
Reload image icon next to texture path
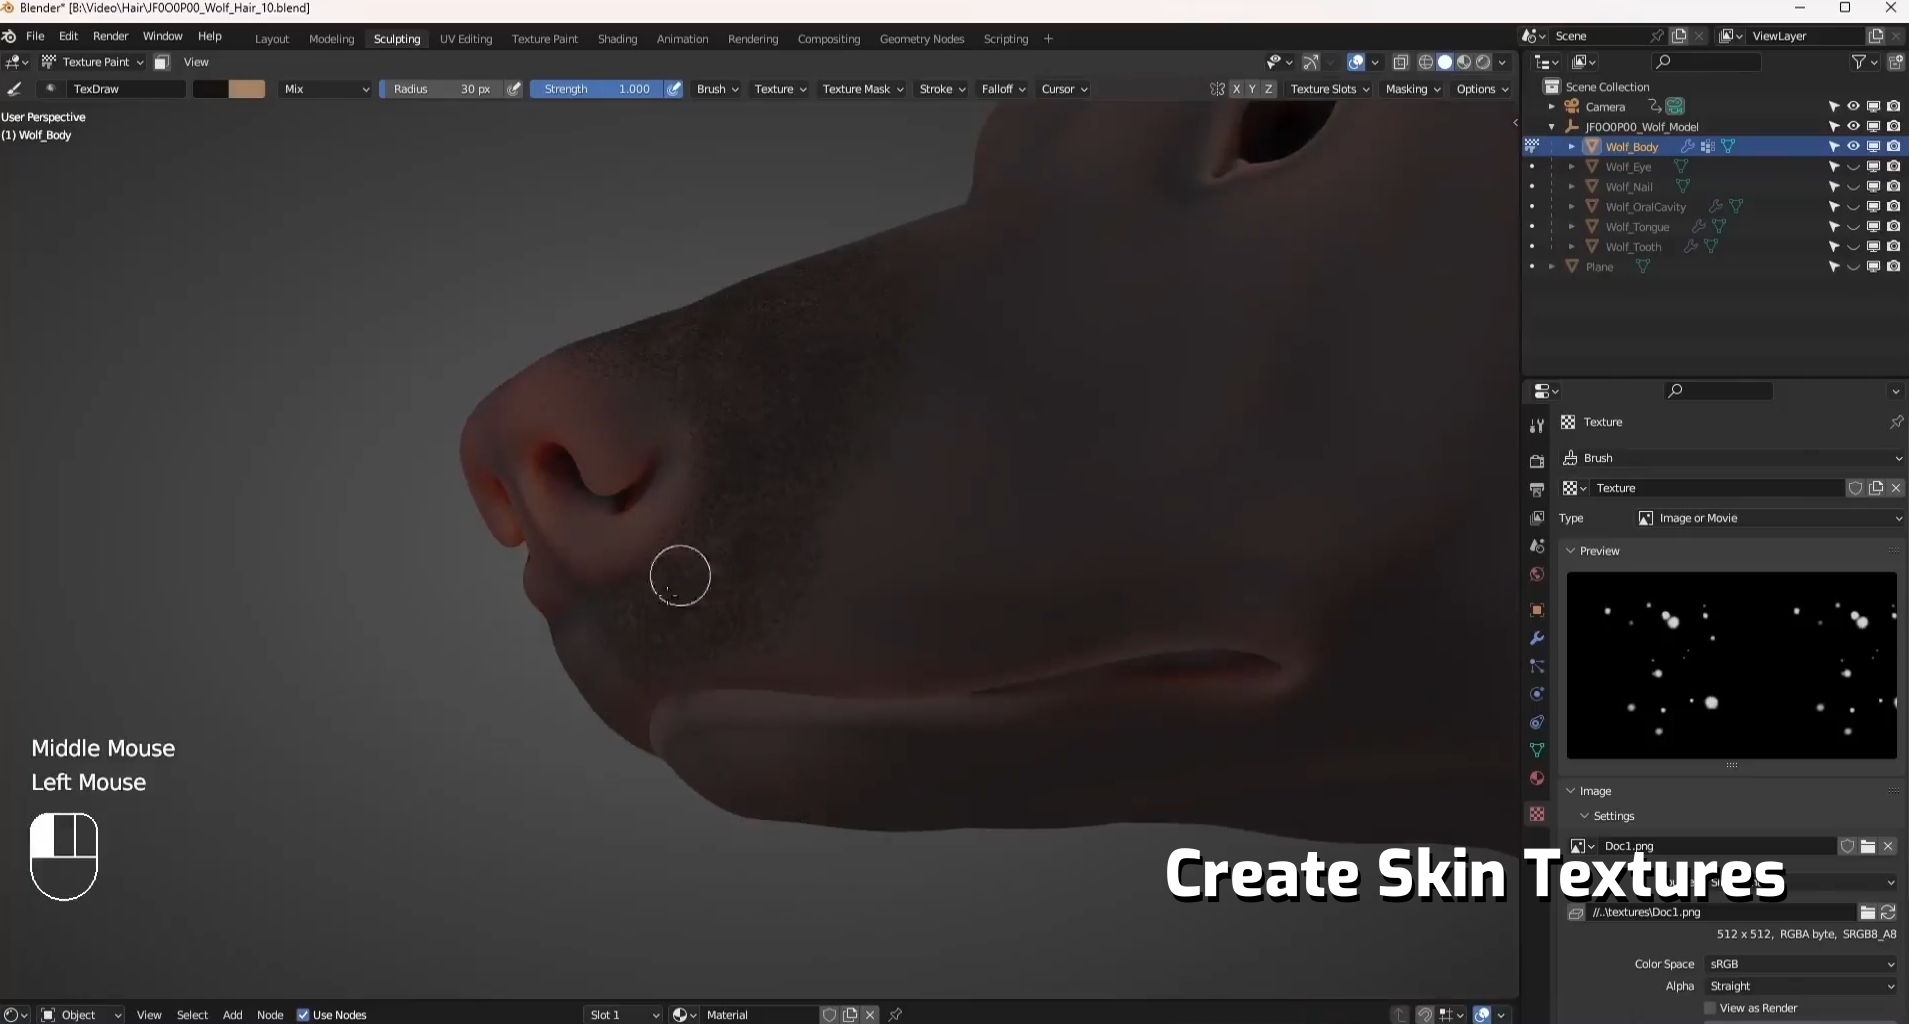tap(1888, 912)
